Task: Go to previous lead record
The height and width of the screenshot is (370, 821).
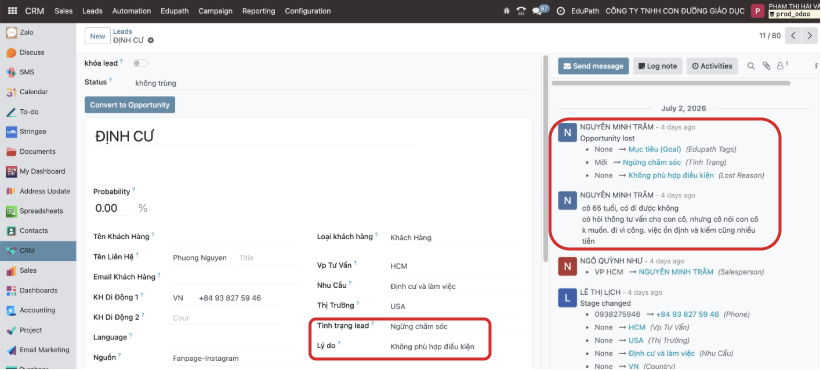Action: (x=794, y=36)
